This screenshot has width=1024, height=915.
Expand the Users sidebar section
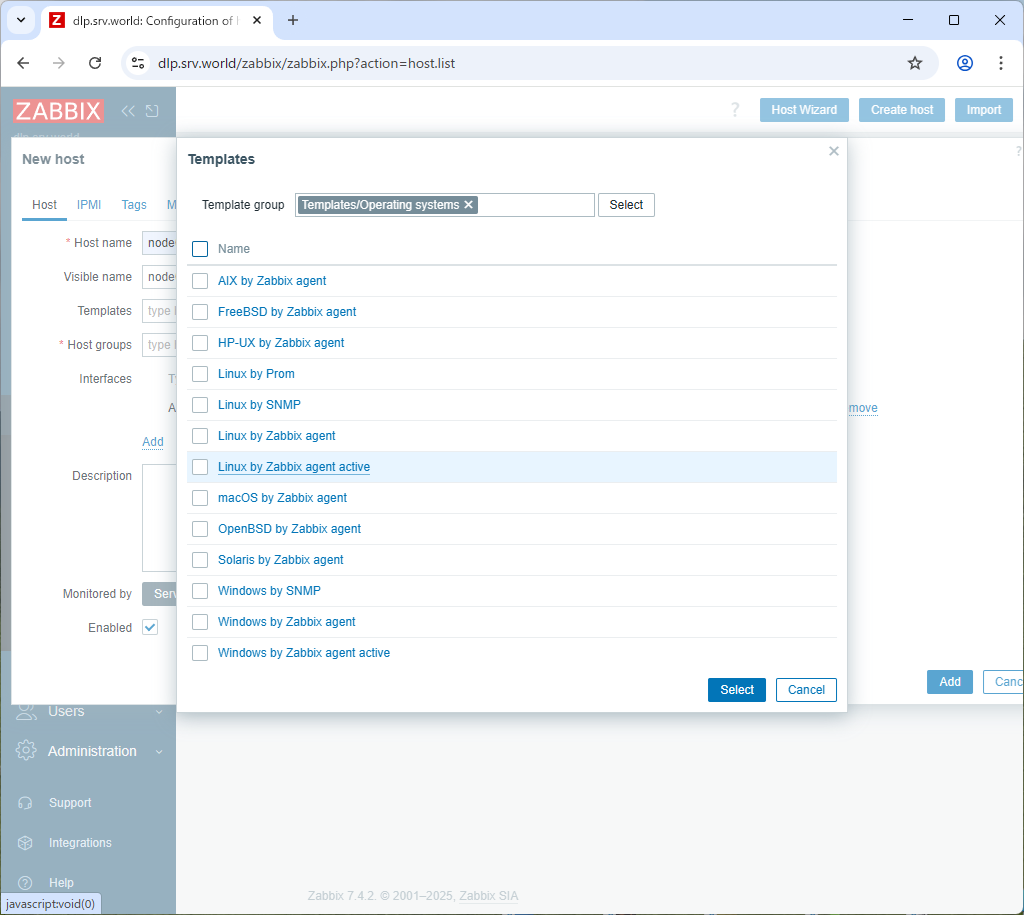pos(66,711)
